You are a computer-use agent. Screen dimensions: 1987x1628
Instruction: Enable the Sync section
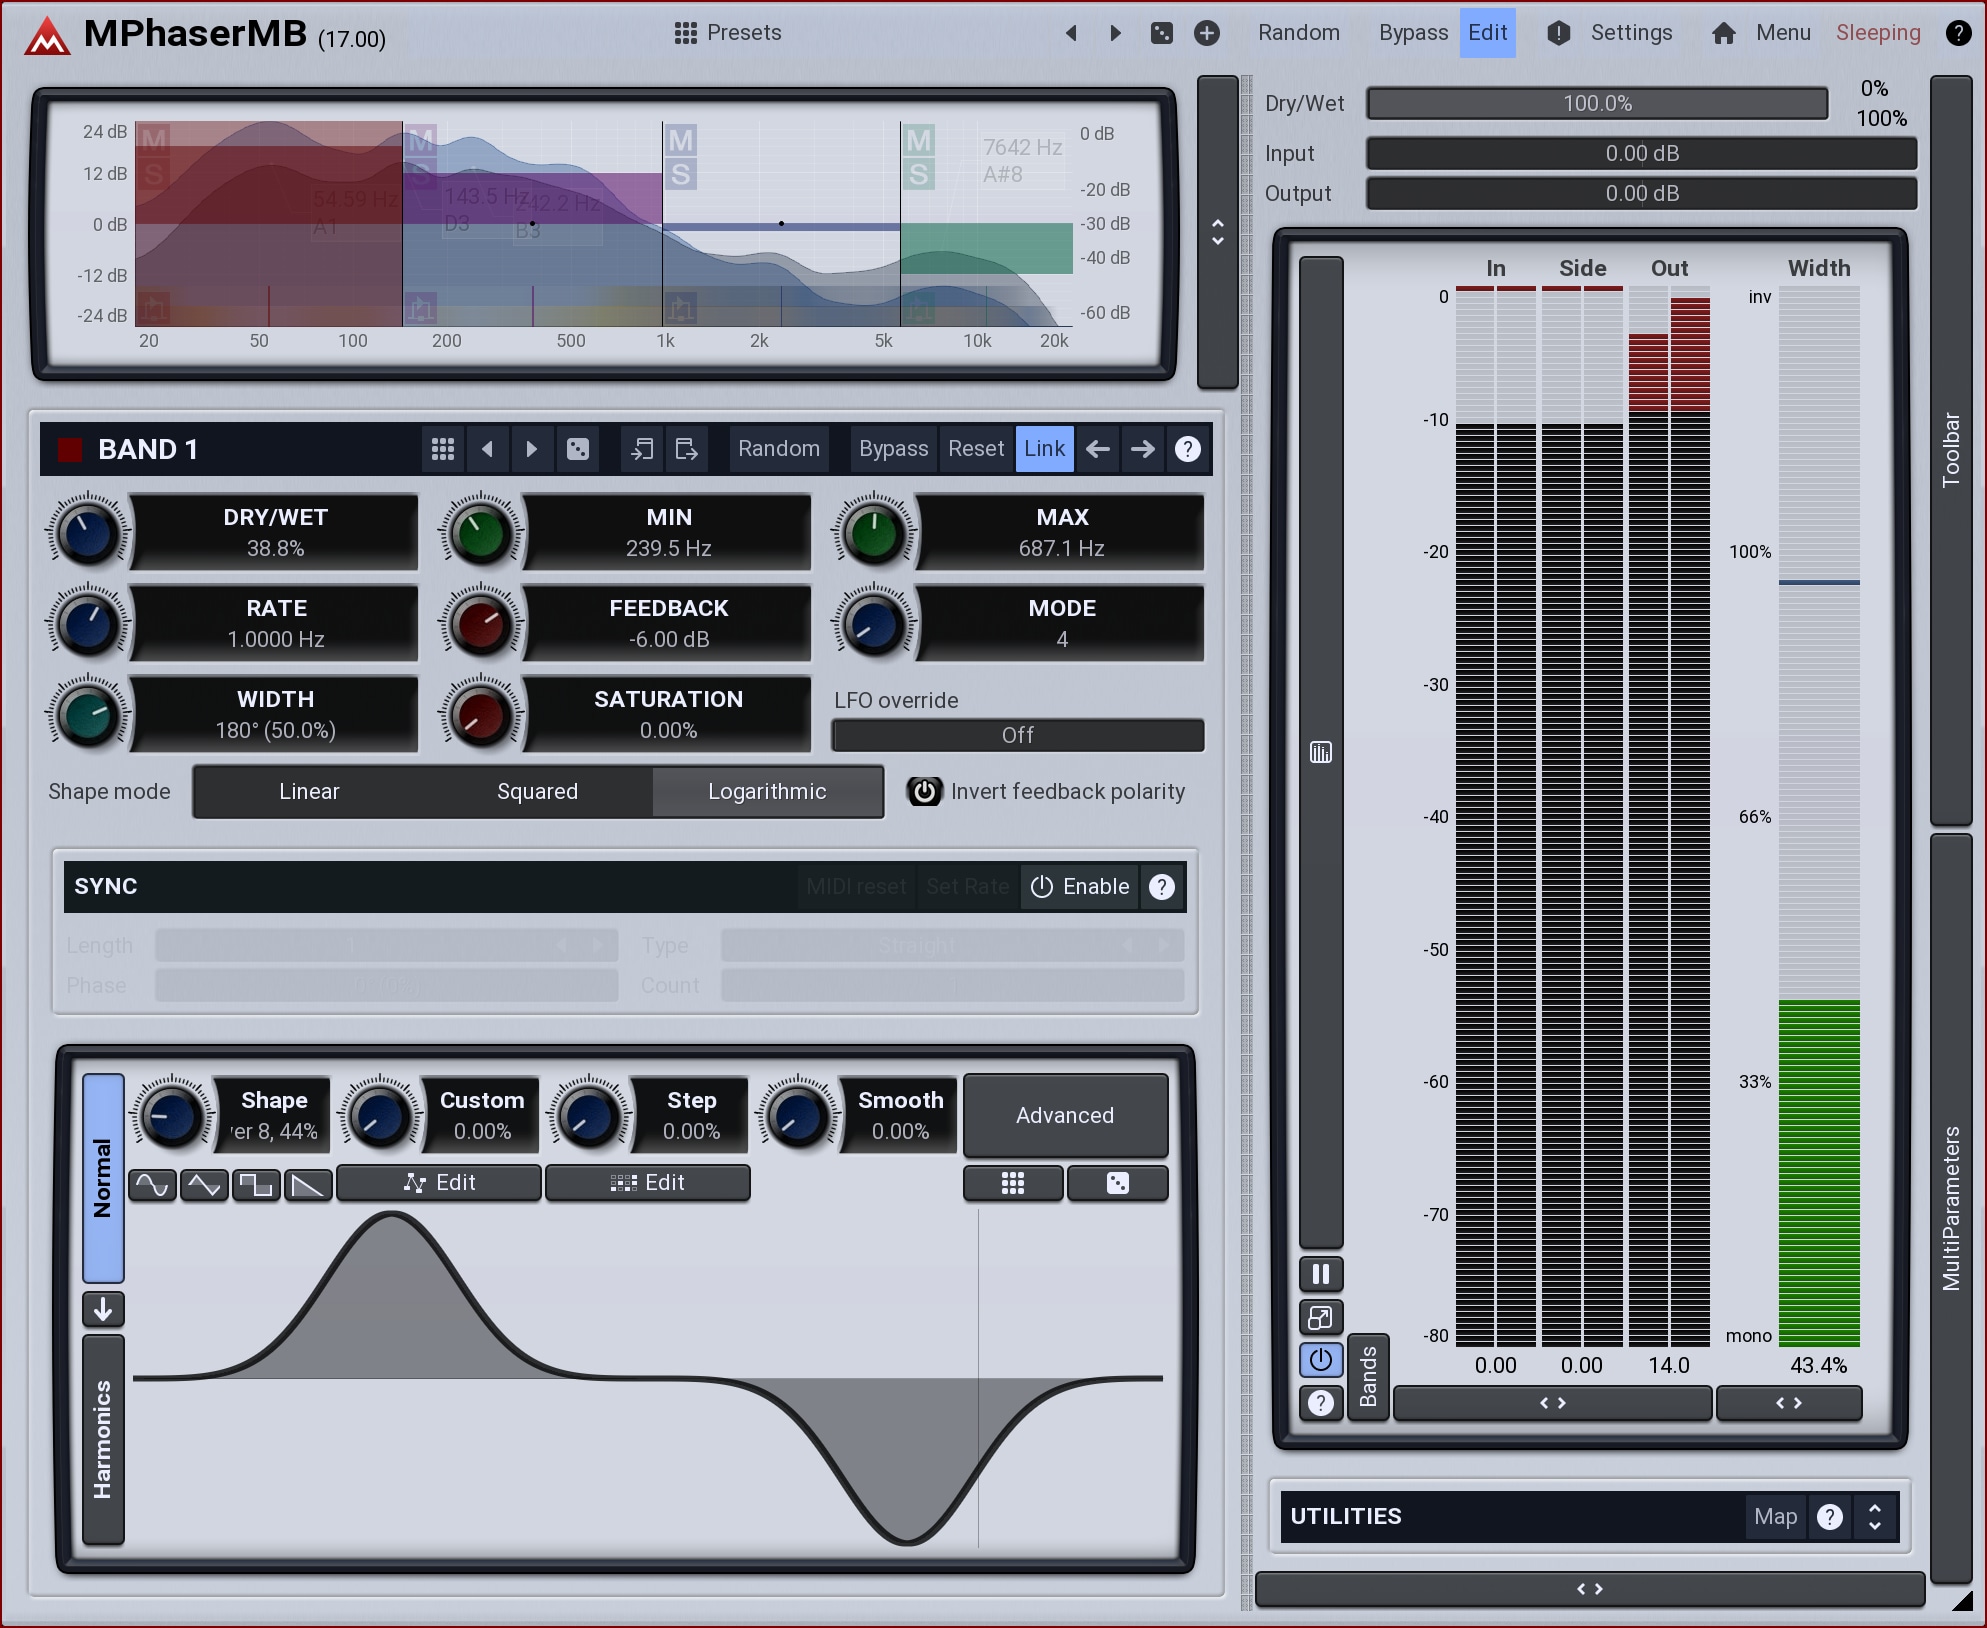click(1080, 887)
